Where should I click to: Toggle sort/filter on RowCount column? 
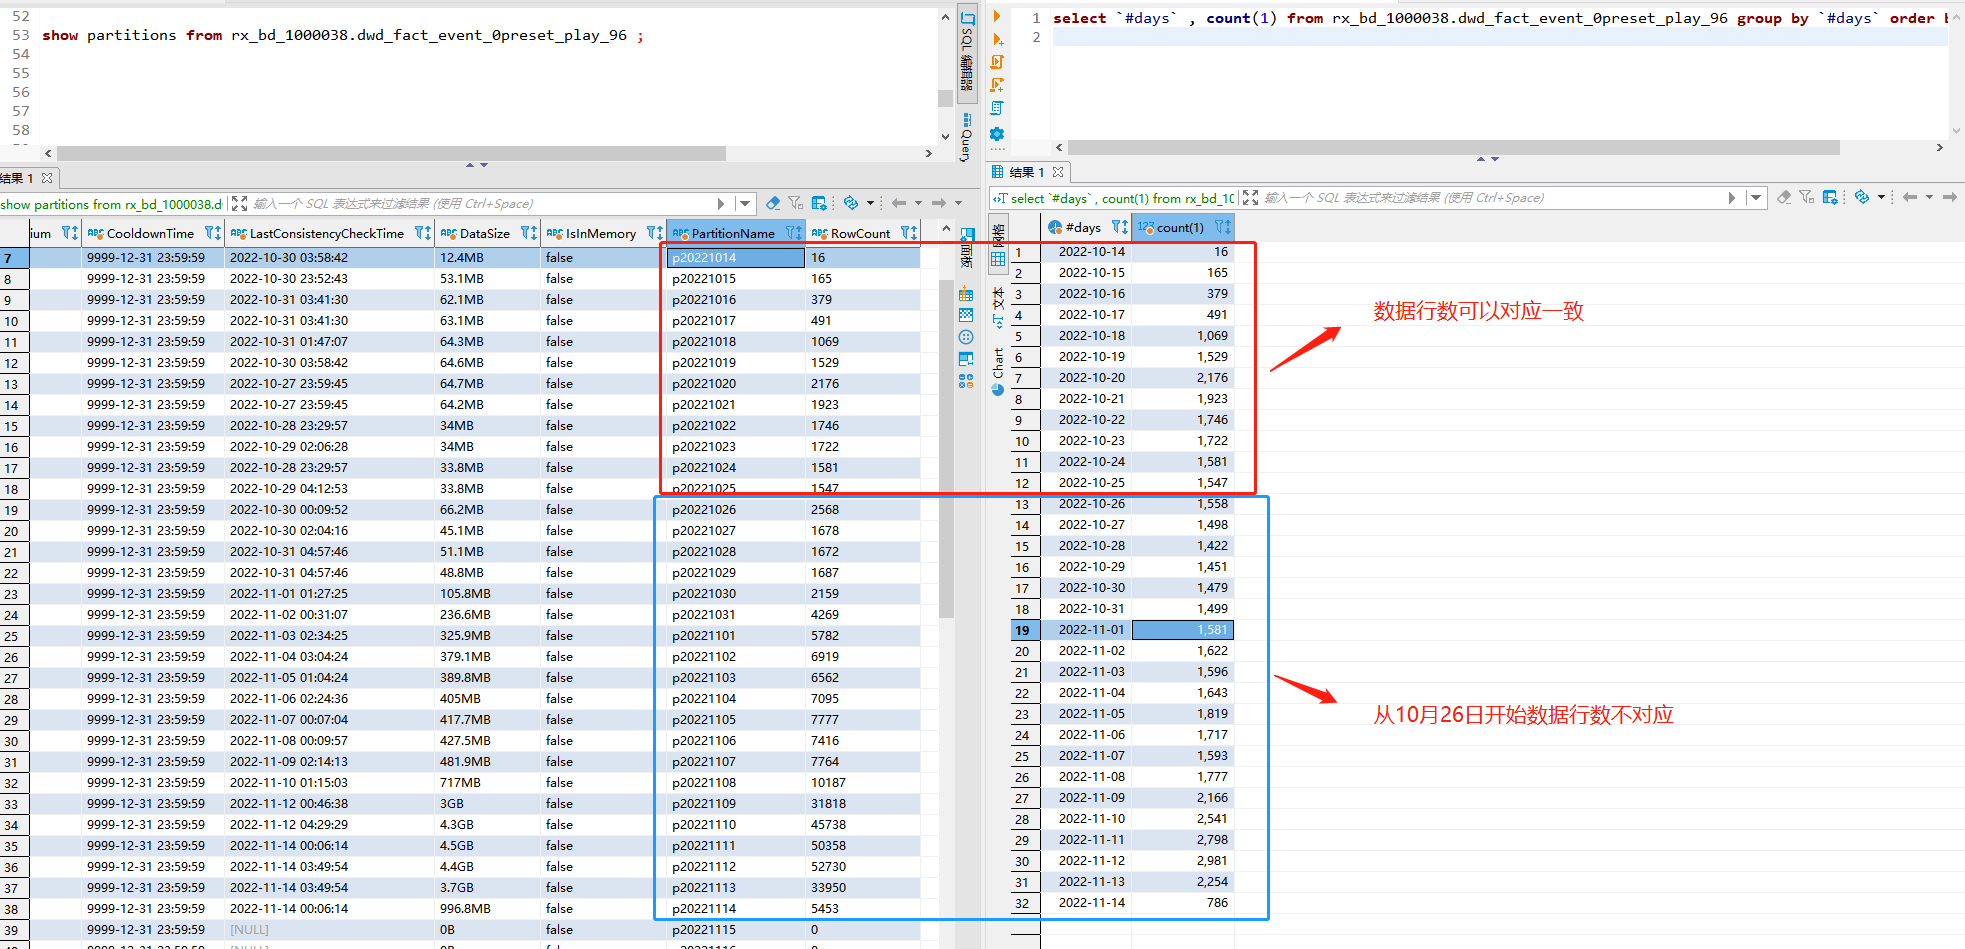coord(909,233)
